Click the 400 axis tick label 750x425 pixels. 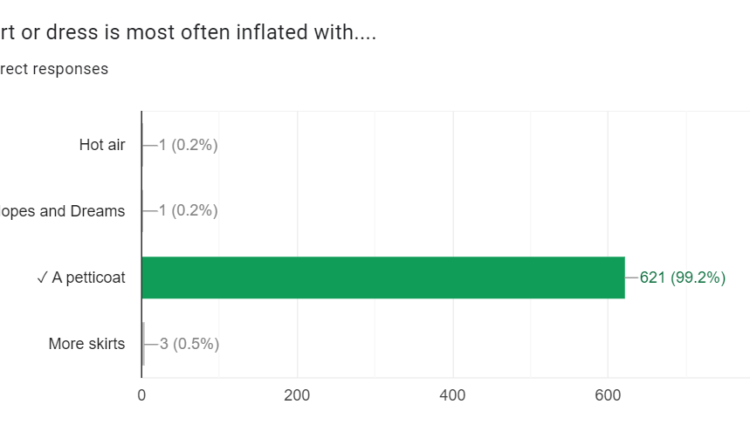453,394
